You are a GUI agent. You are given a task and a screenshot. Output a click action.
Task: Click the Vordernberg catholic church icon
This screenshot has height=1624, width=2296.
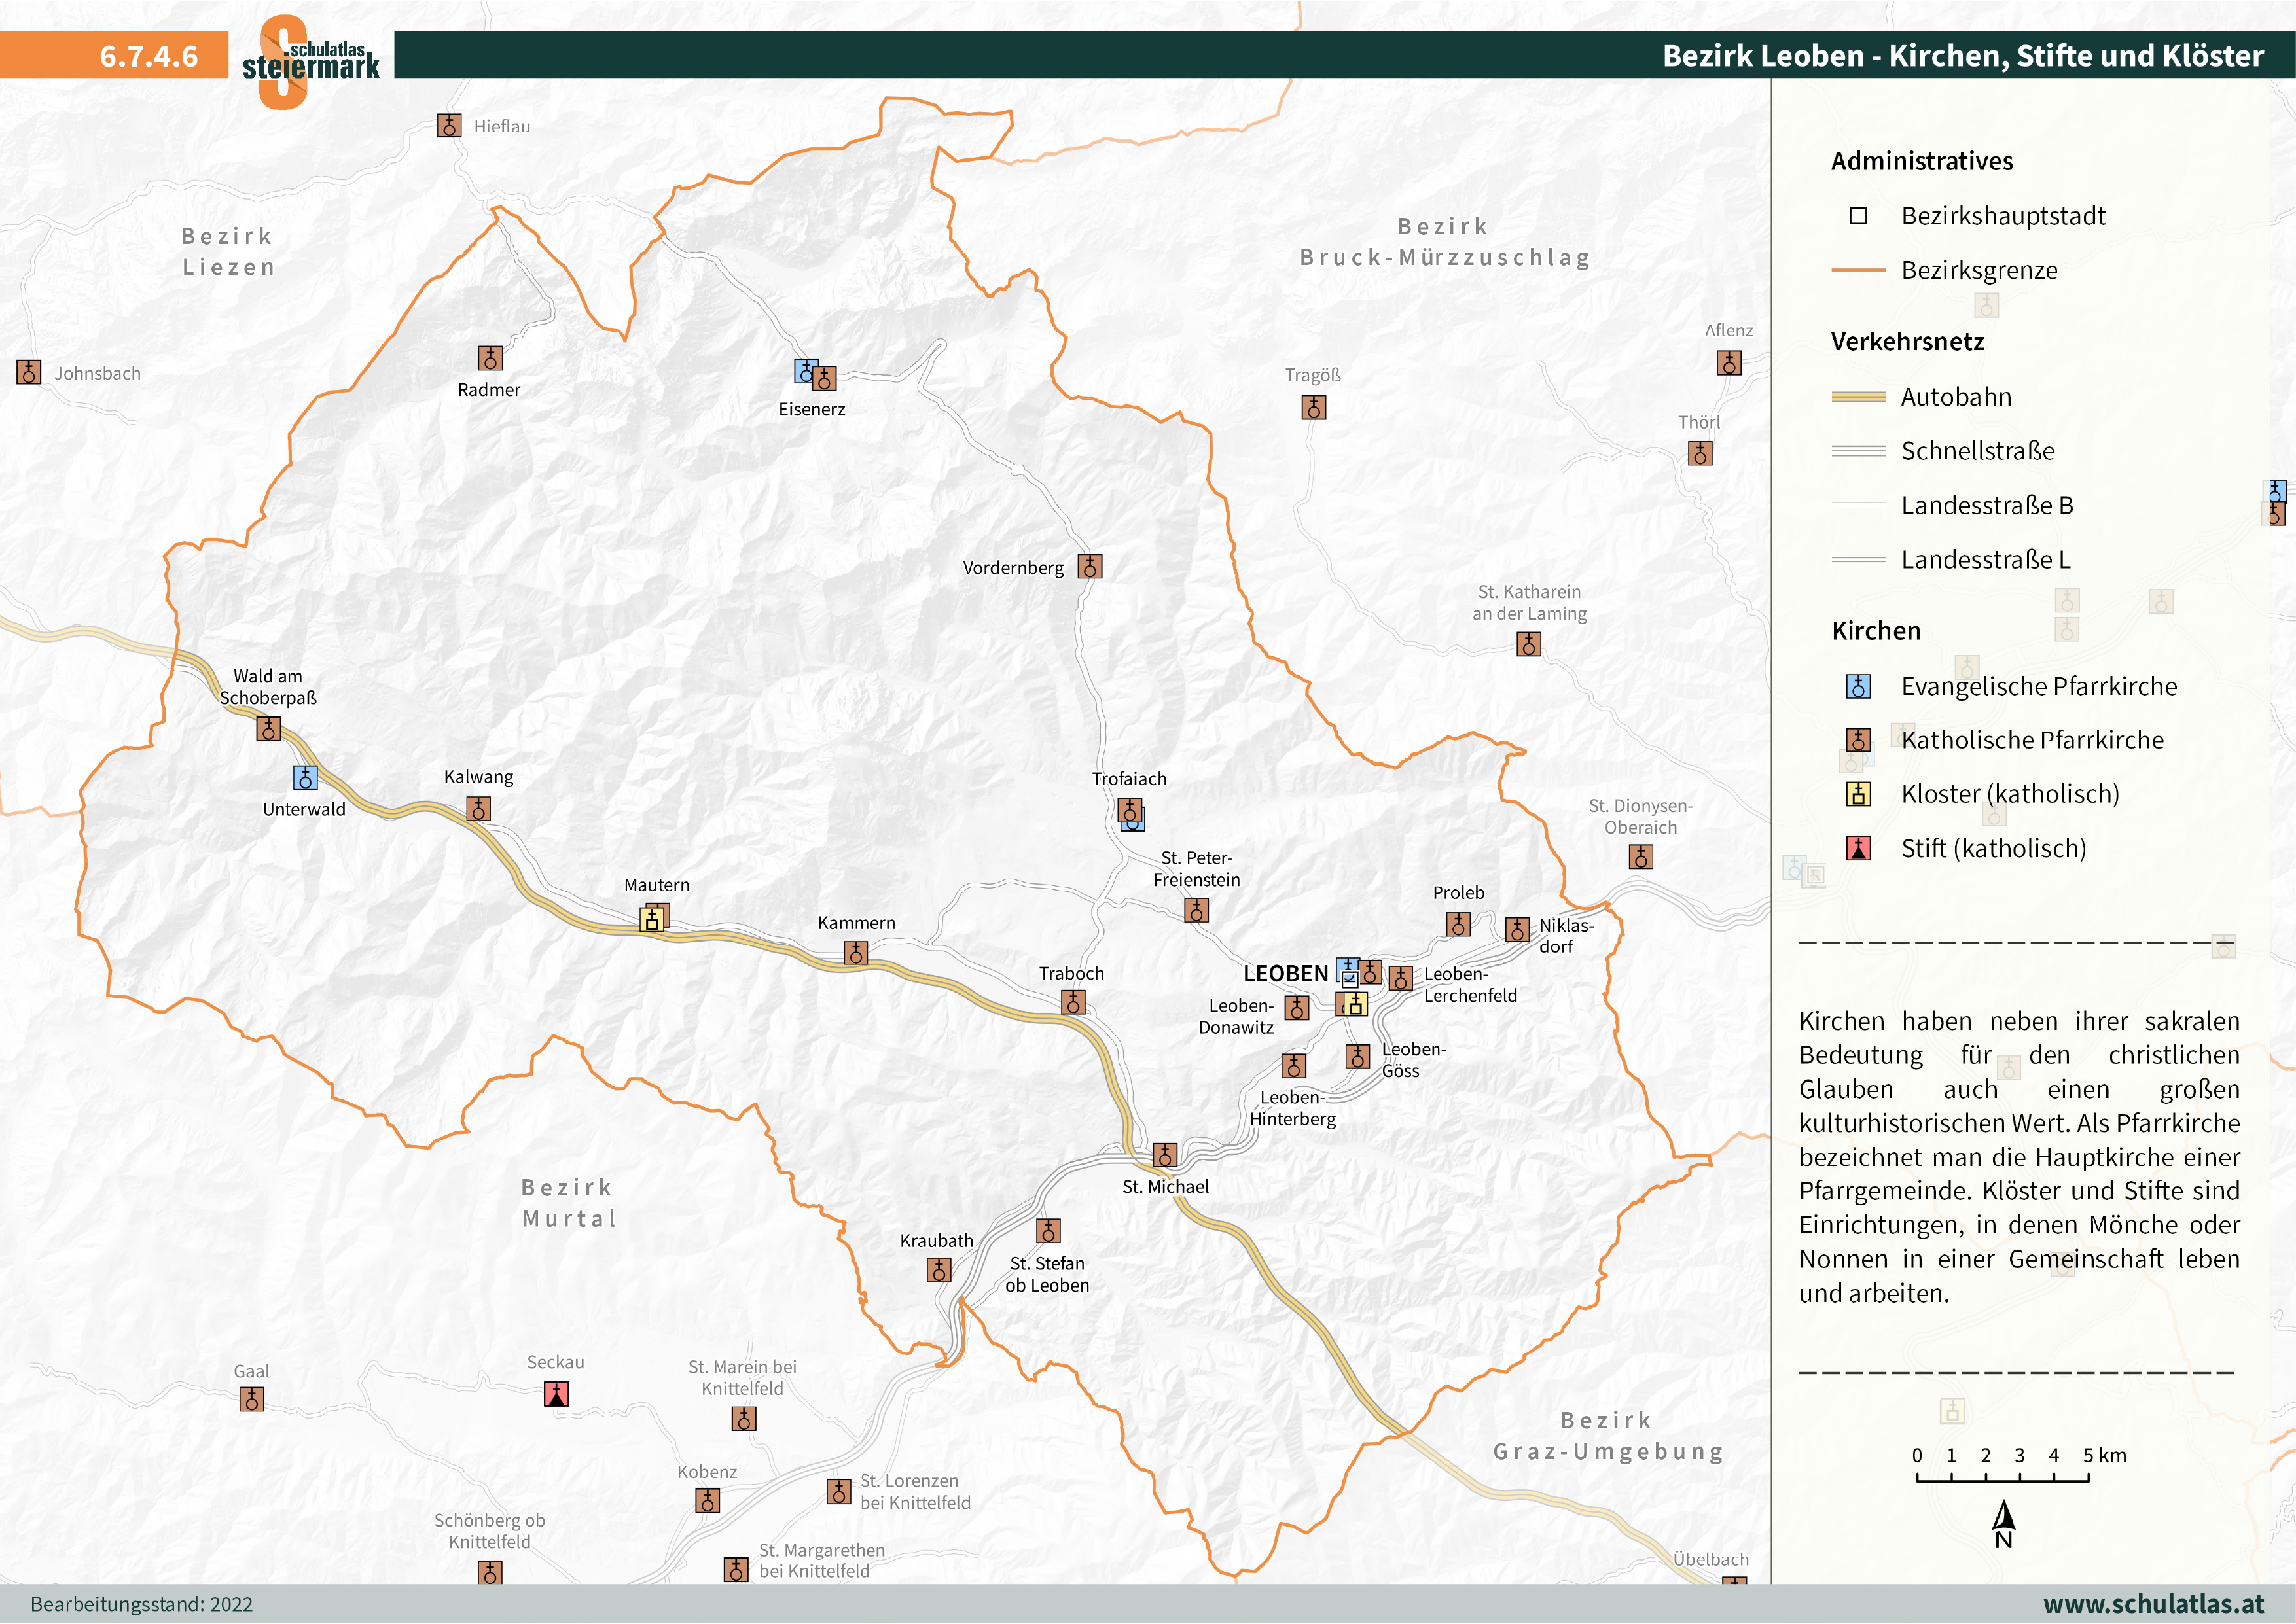(x=1090, y=567)
